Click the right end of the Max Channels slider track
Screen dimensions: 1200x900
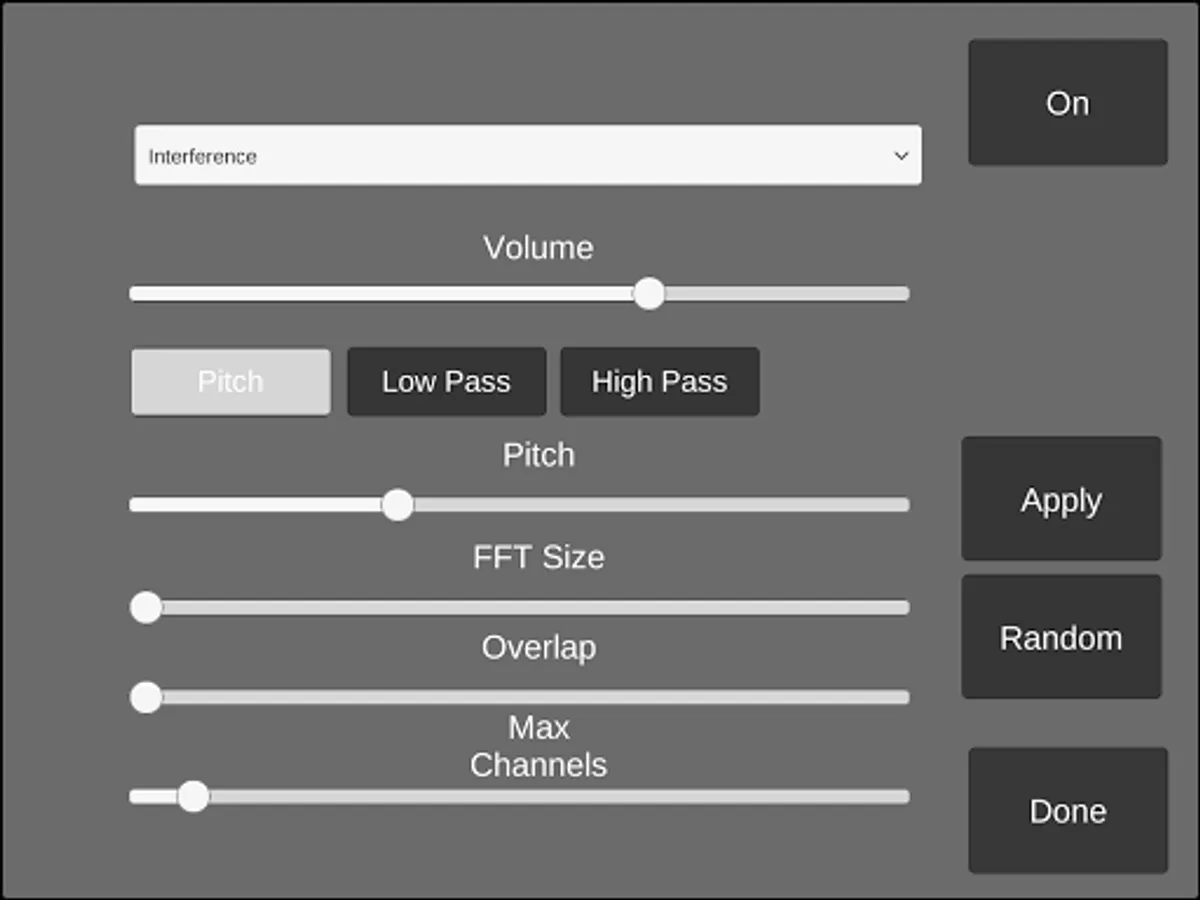pyautogui.click(x=904, y=797)
